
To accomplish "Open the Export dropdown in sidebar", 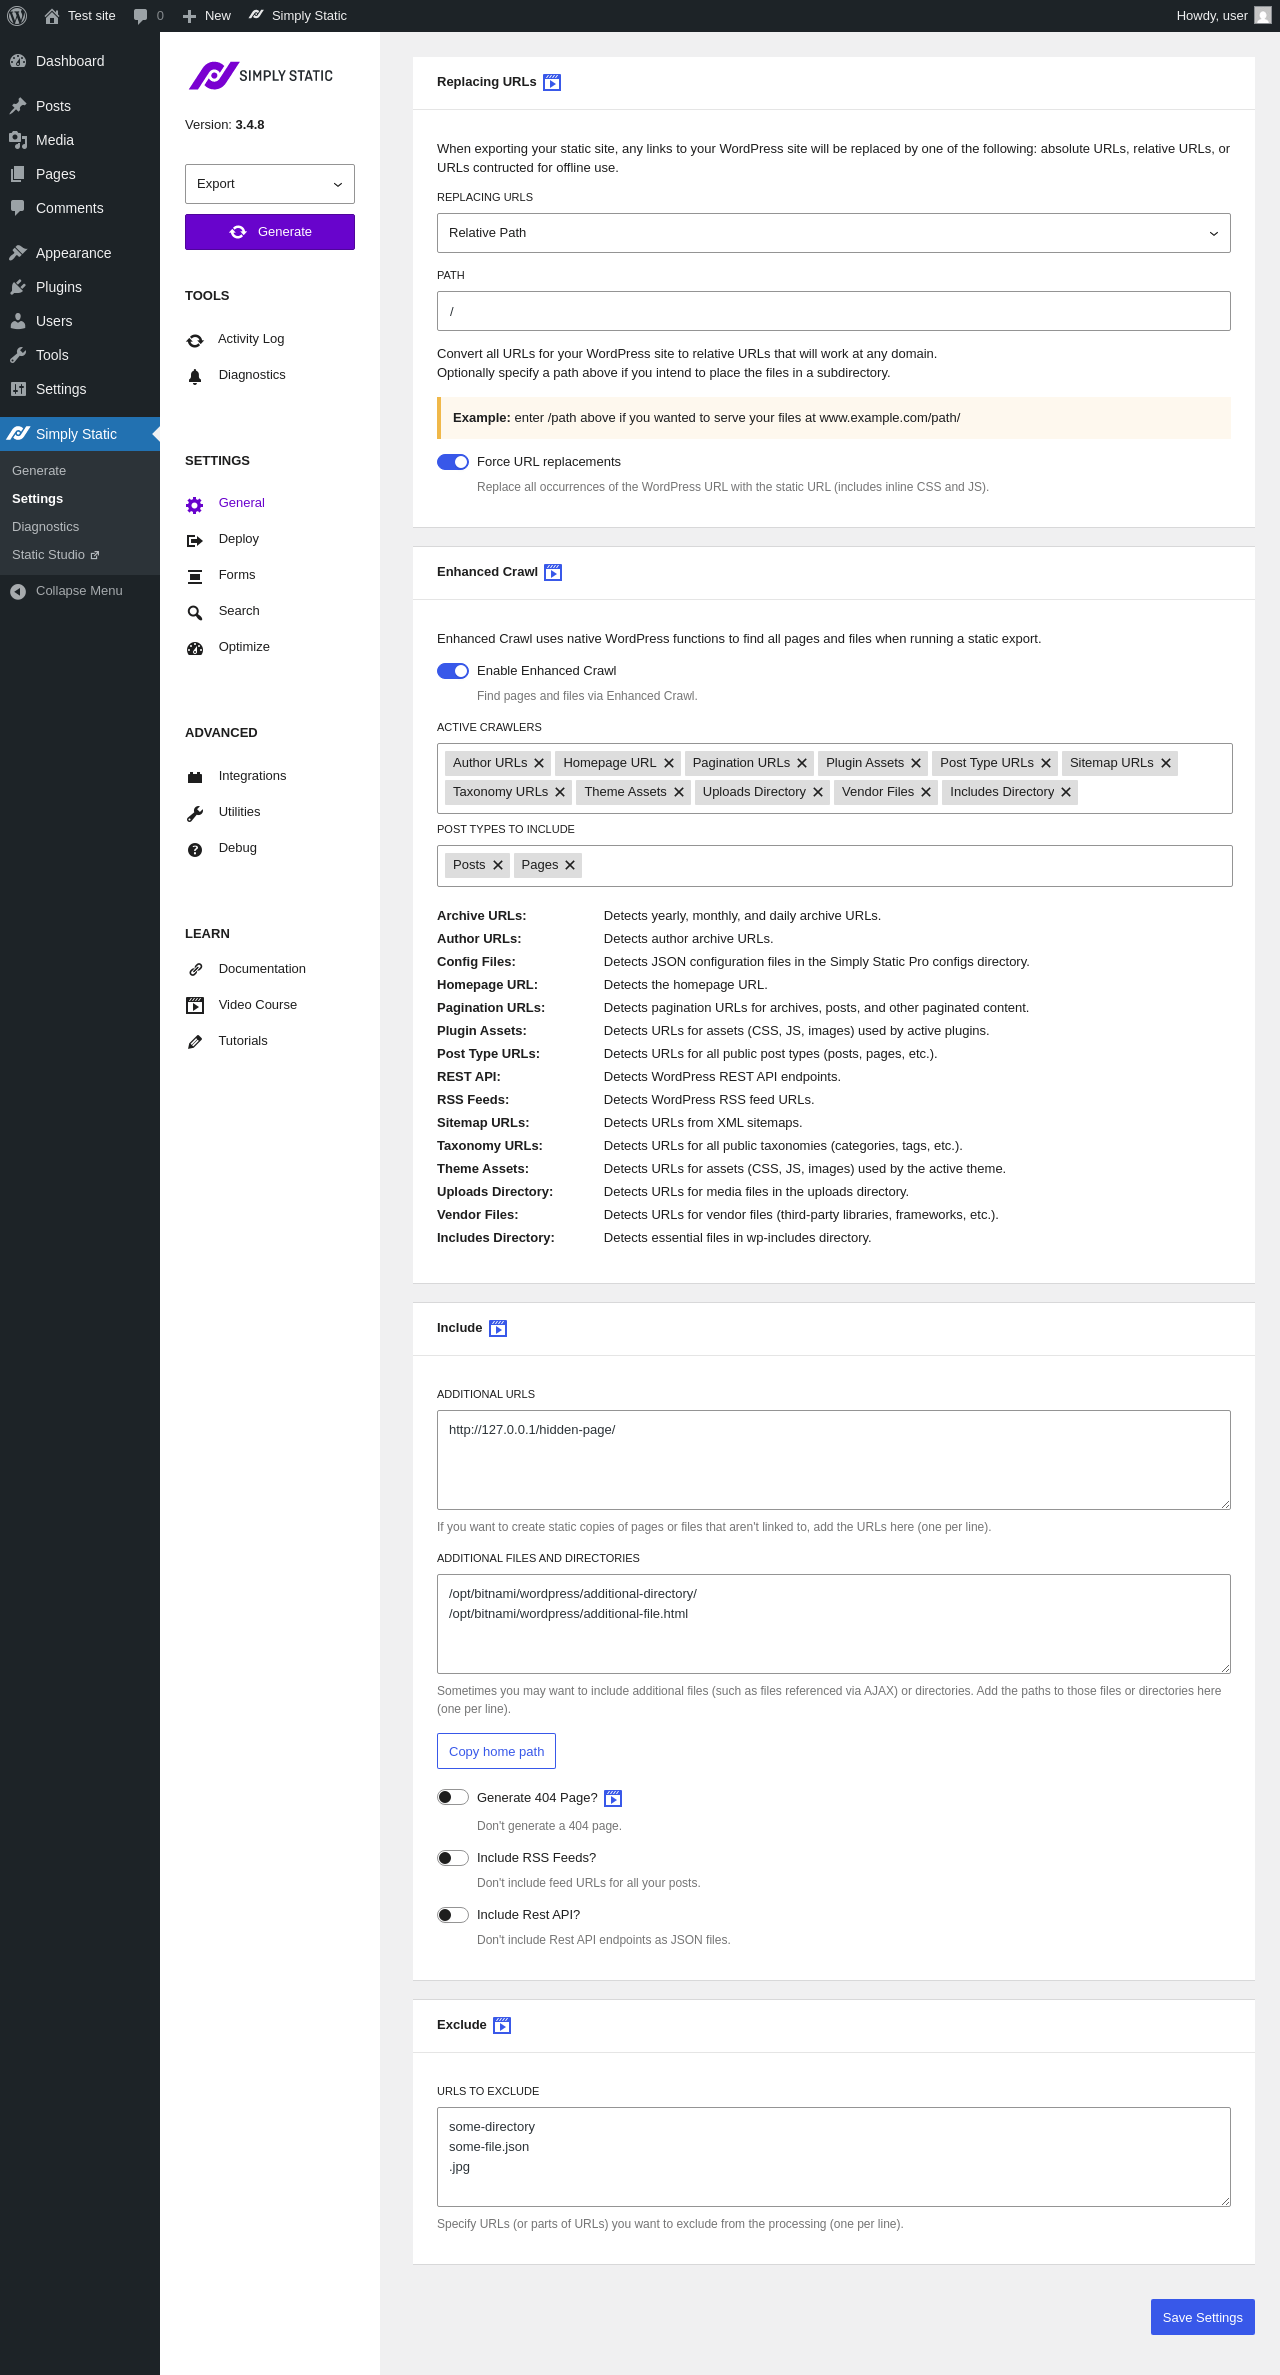I will [x=270, y=184].
